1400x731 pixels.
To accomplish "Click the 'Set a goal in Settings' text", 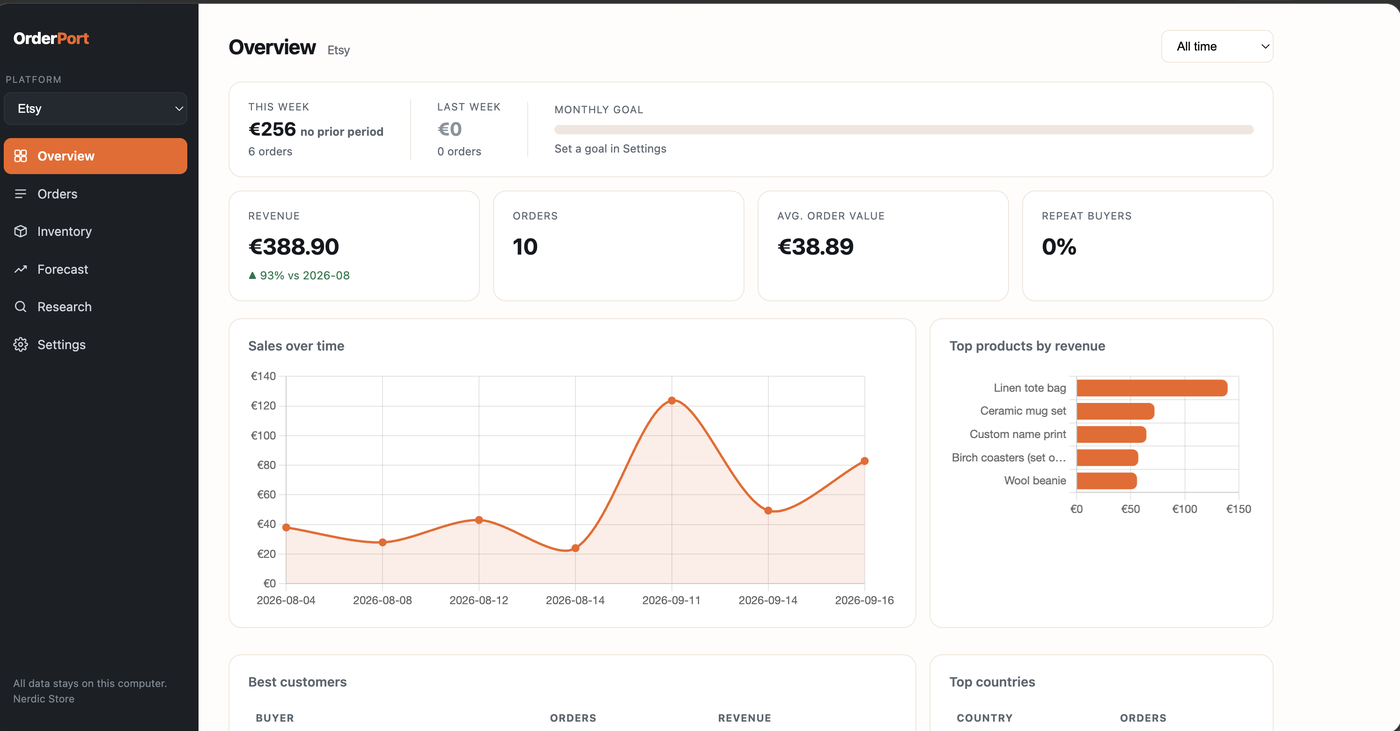I will 610,149.
